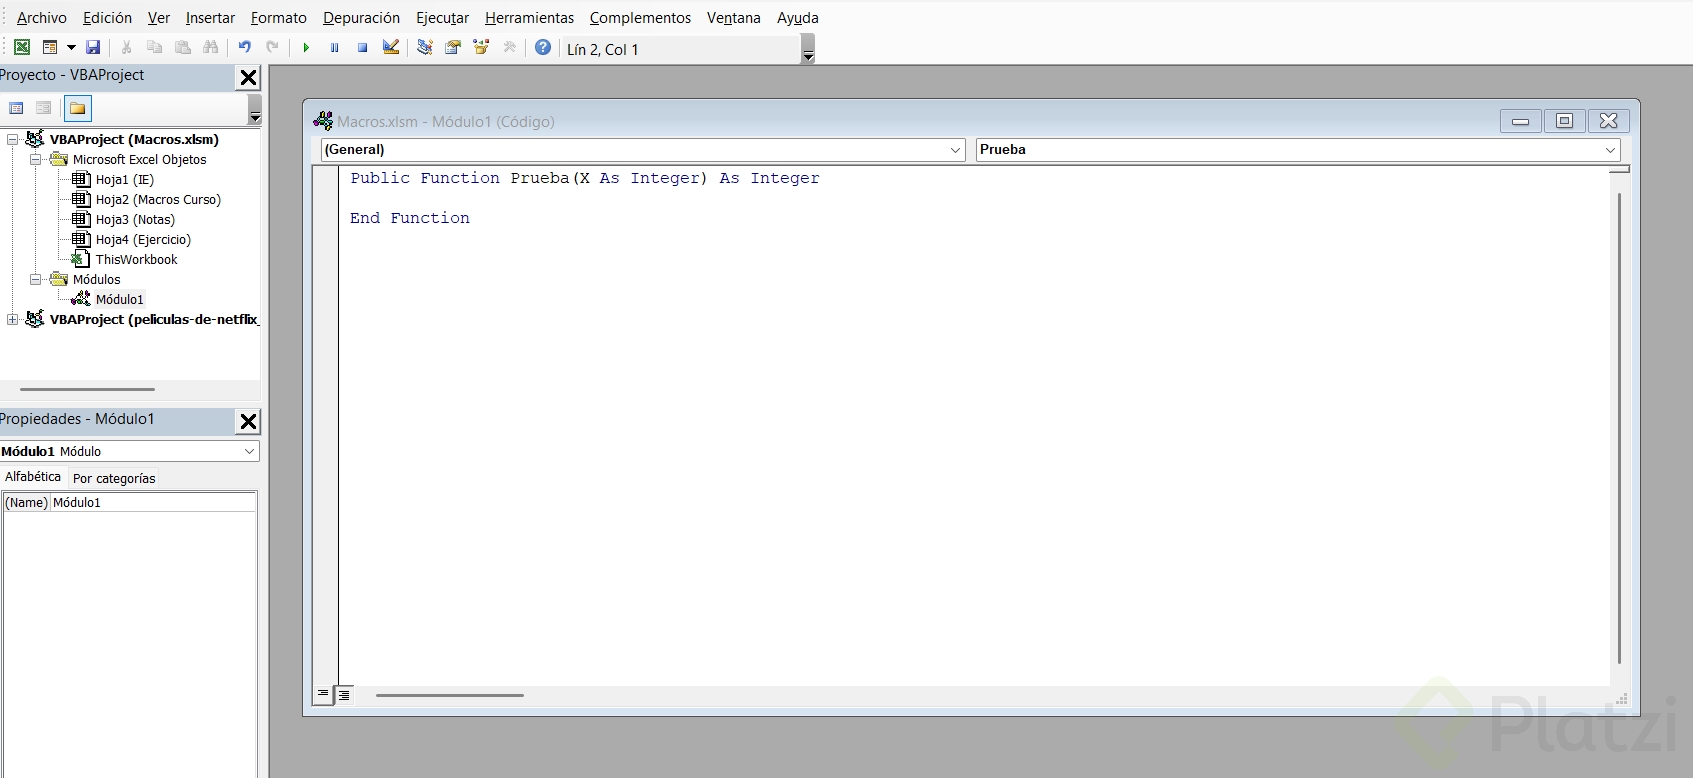Toggle Folders view in the Project panel
1693x778 pixels.
[77, 108]
